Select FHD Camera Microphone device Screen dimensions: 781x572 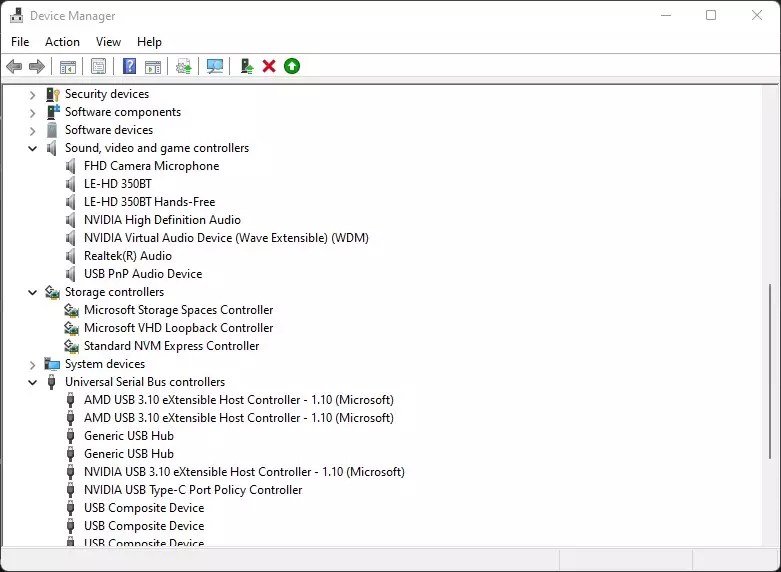151,166
